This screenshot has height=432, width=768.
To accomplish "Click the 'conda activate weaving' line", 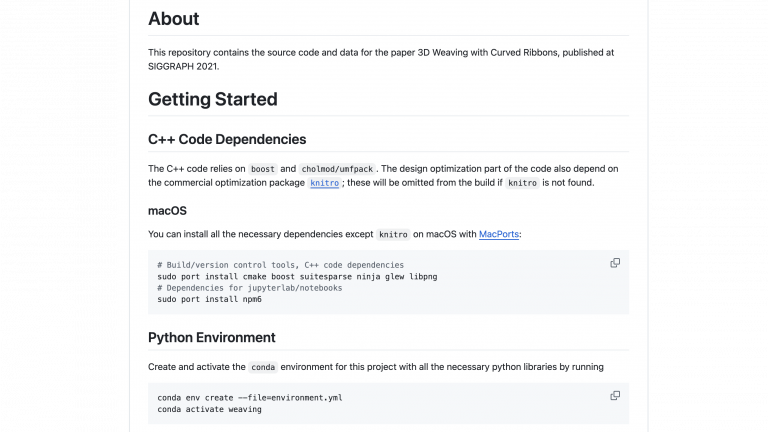I will pyautogui.click(x=209, y=408).
